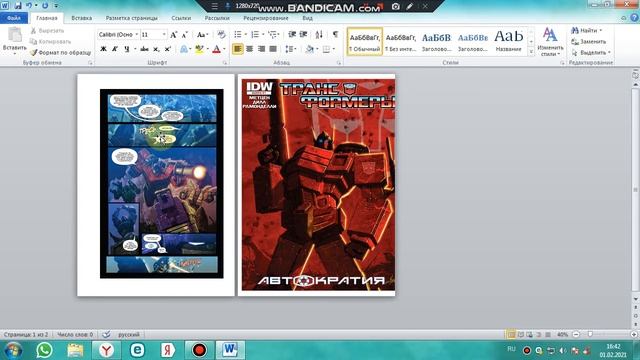Click the zoom slider handle

tap(590, 335)
